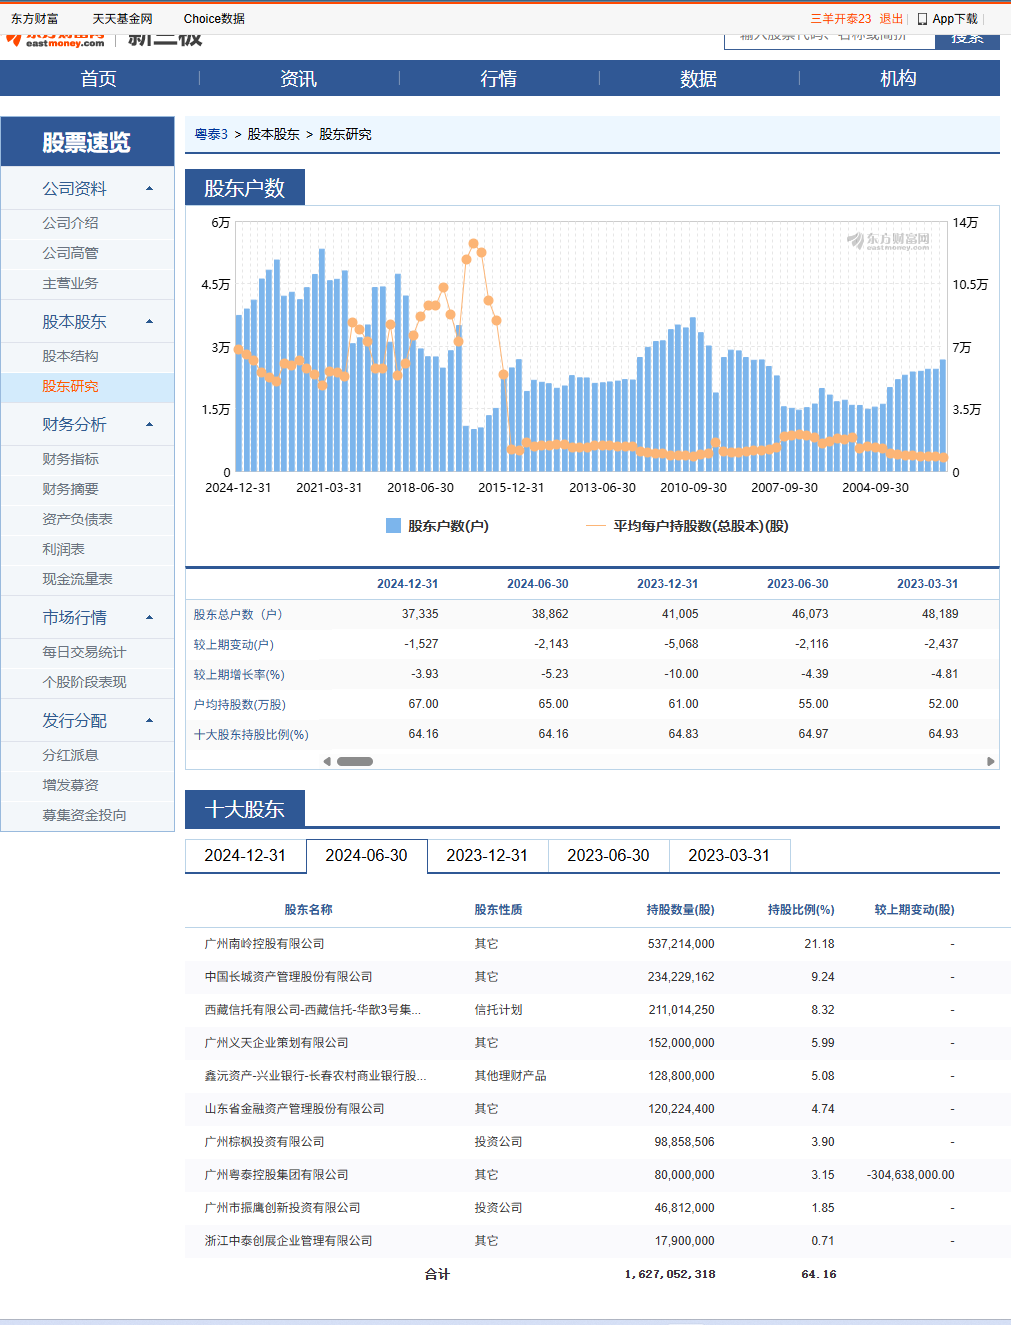
Task: Toggle the 股东户数(户) legend swatch
Action: pyautogui.click(x=393, y=526)
